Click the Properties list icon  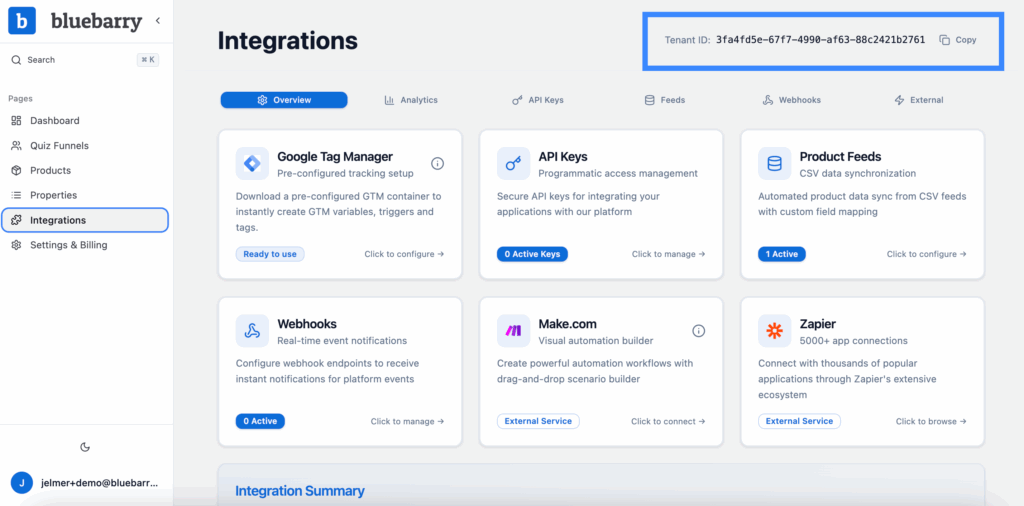[16, 195]
